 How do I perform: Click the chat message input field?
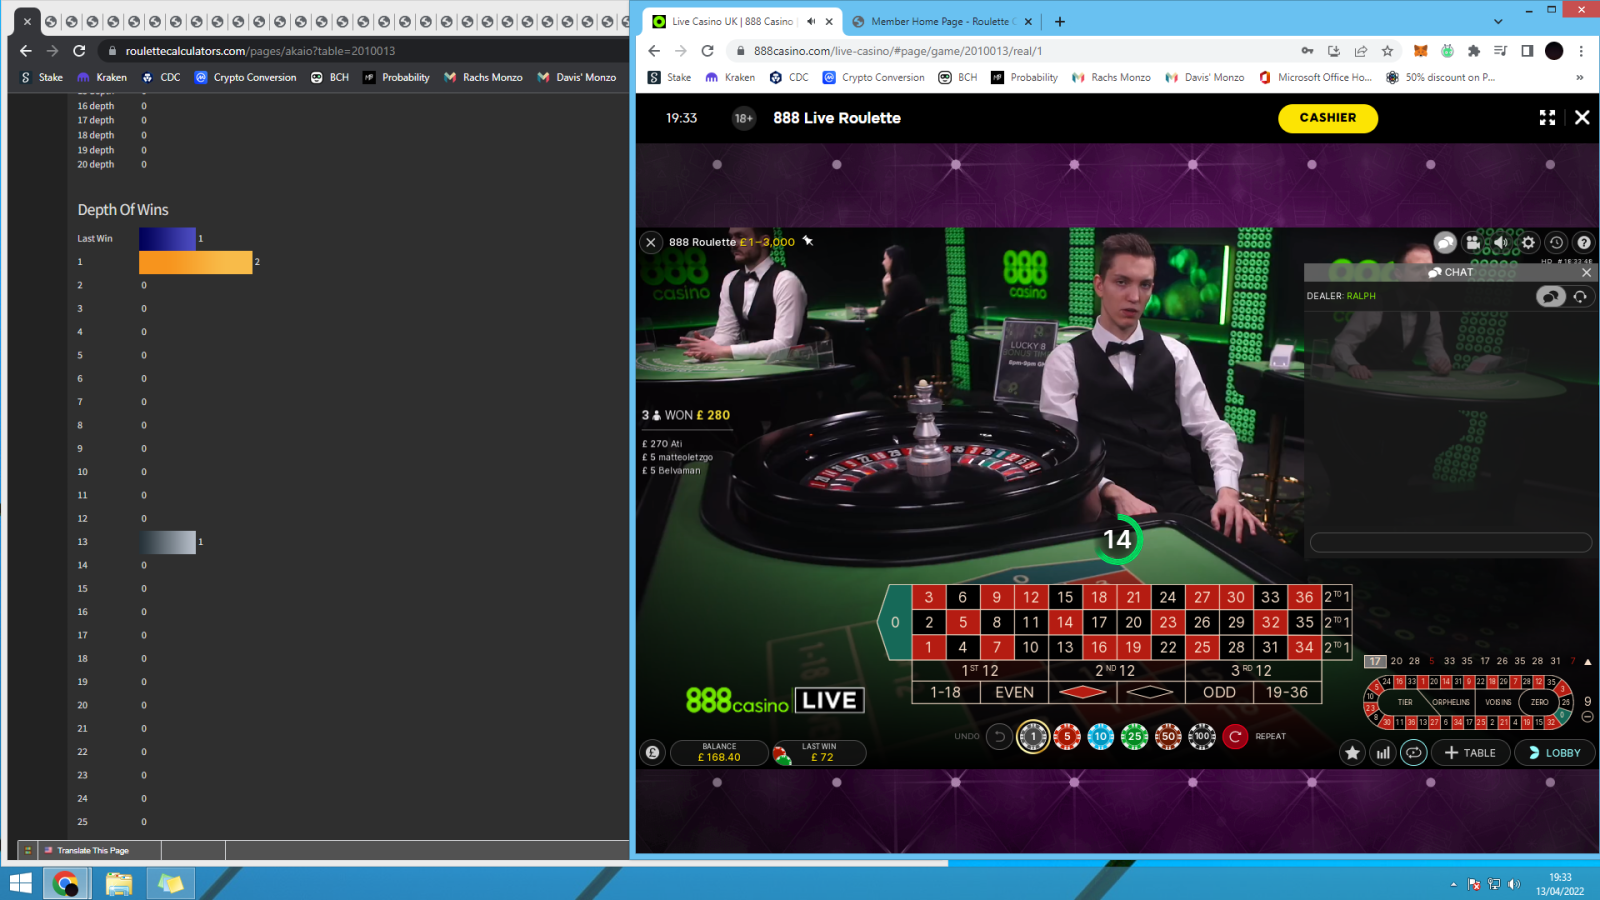(1450, 542)
